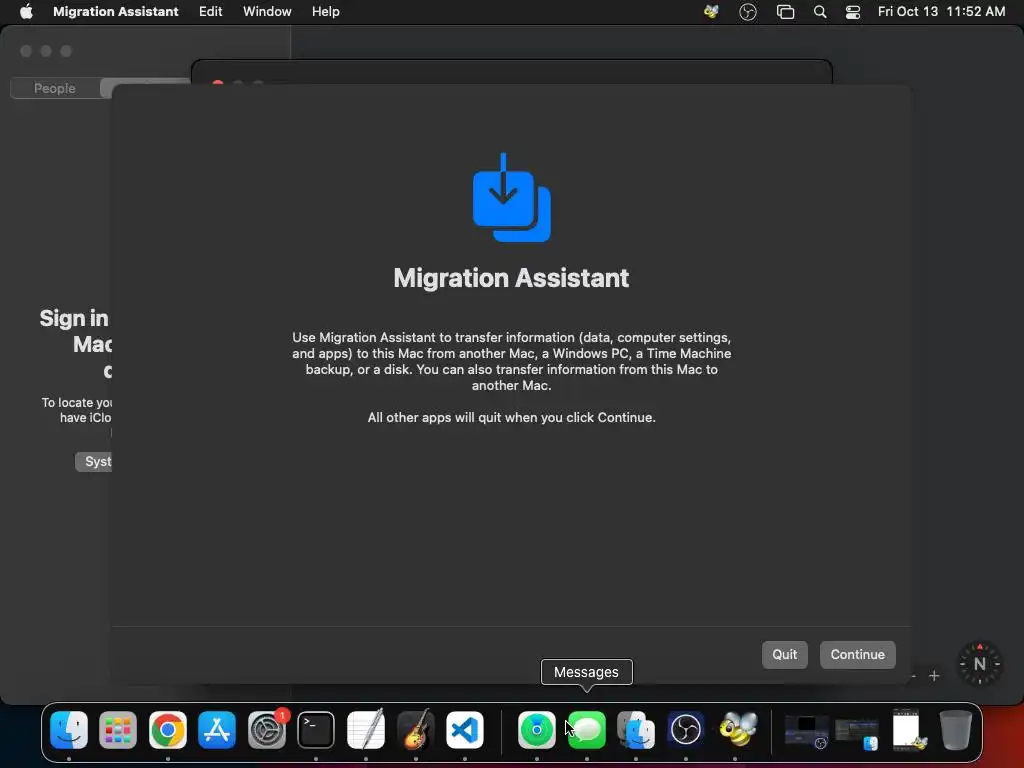Launch GarageBand from the Dock
This screenshot has height=768, width=1024.
[415, 729]
